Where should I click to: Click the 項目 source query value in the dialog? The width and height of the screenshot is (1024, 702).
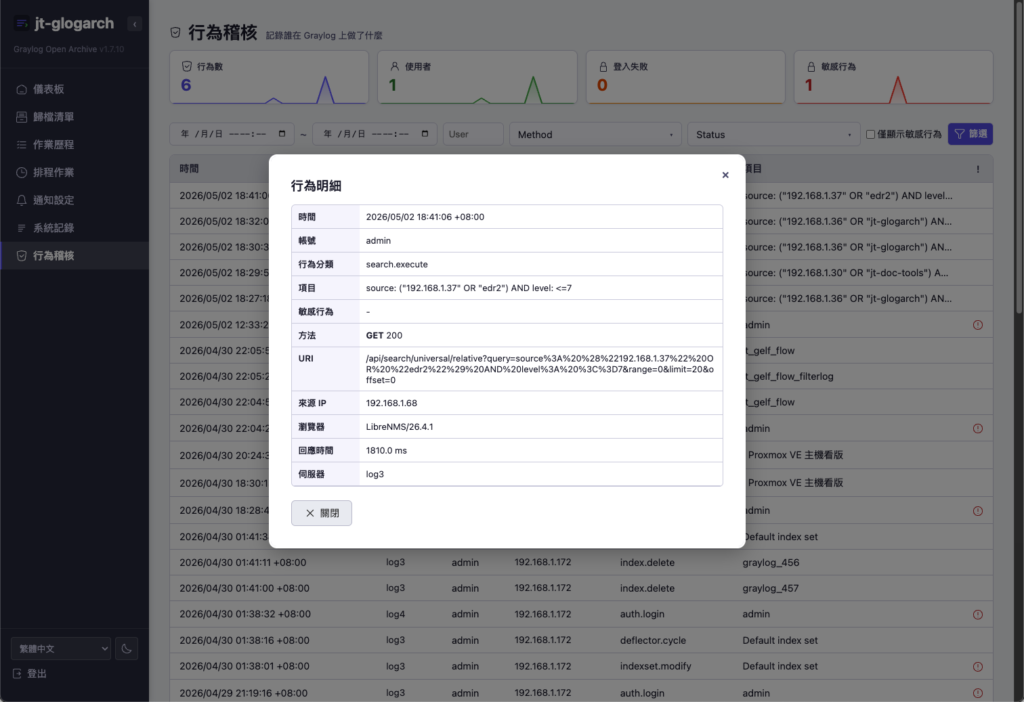pyautogui.click(x=469, y=288)
